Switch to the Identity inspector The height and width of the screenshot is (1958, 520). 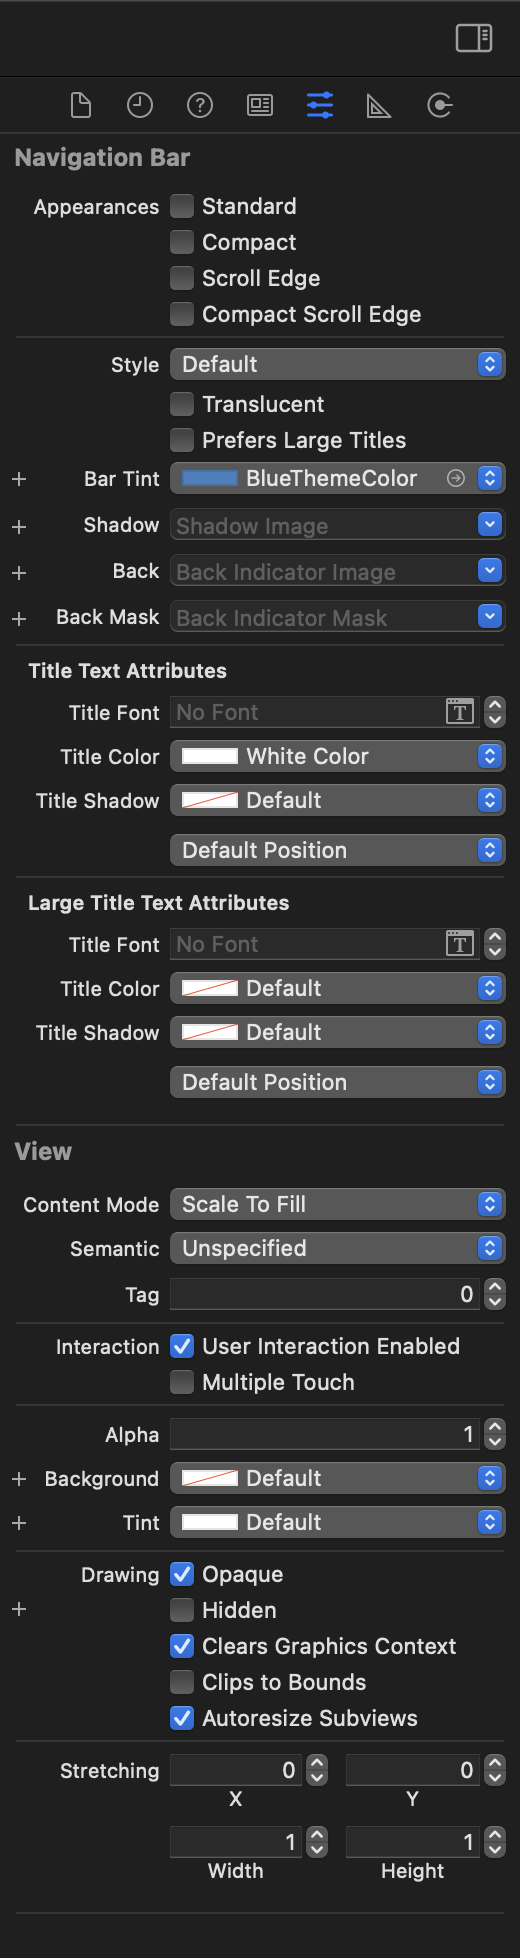pyautogui.click(x=260, y=105)
